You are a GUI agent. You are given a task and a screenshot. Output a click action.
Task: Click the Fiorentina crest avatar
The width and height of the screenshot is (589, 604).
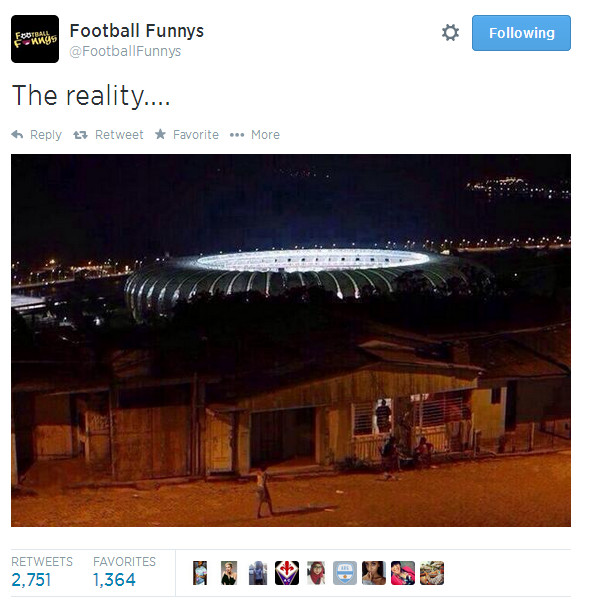287,573
